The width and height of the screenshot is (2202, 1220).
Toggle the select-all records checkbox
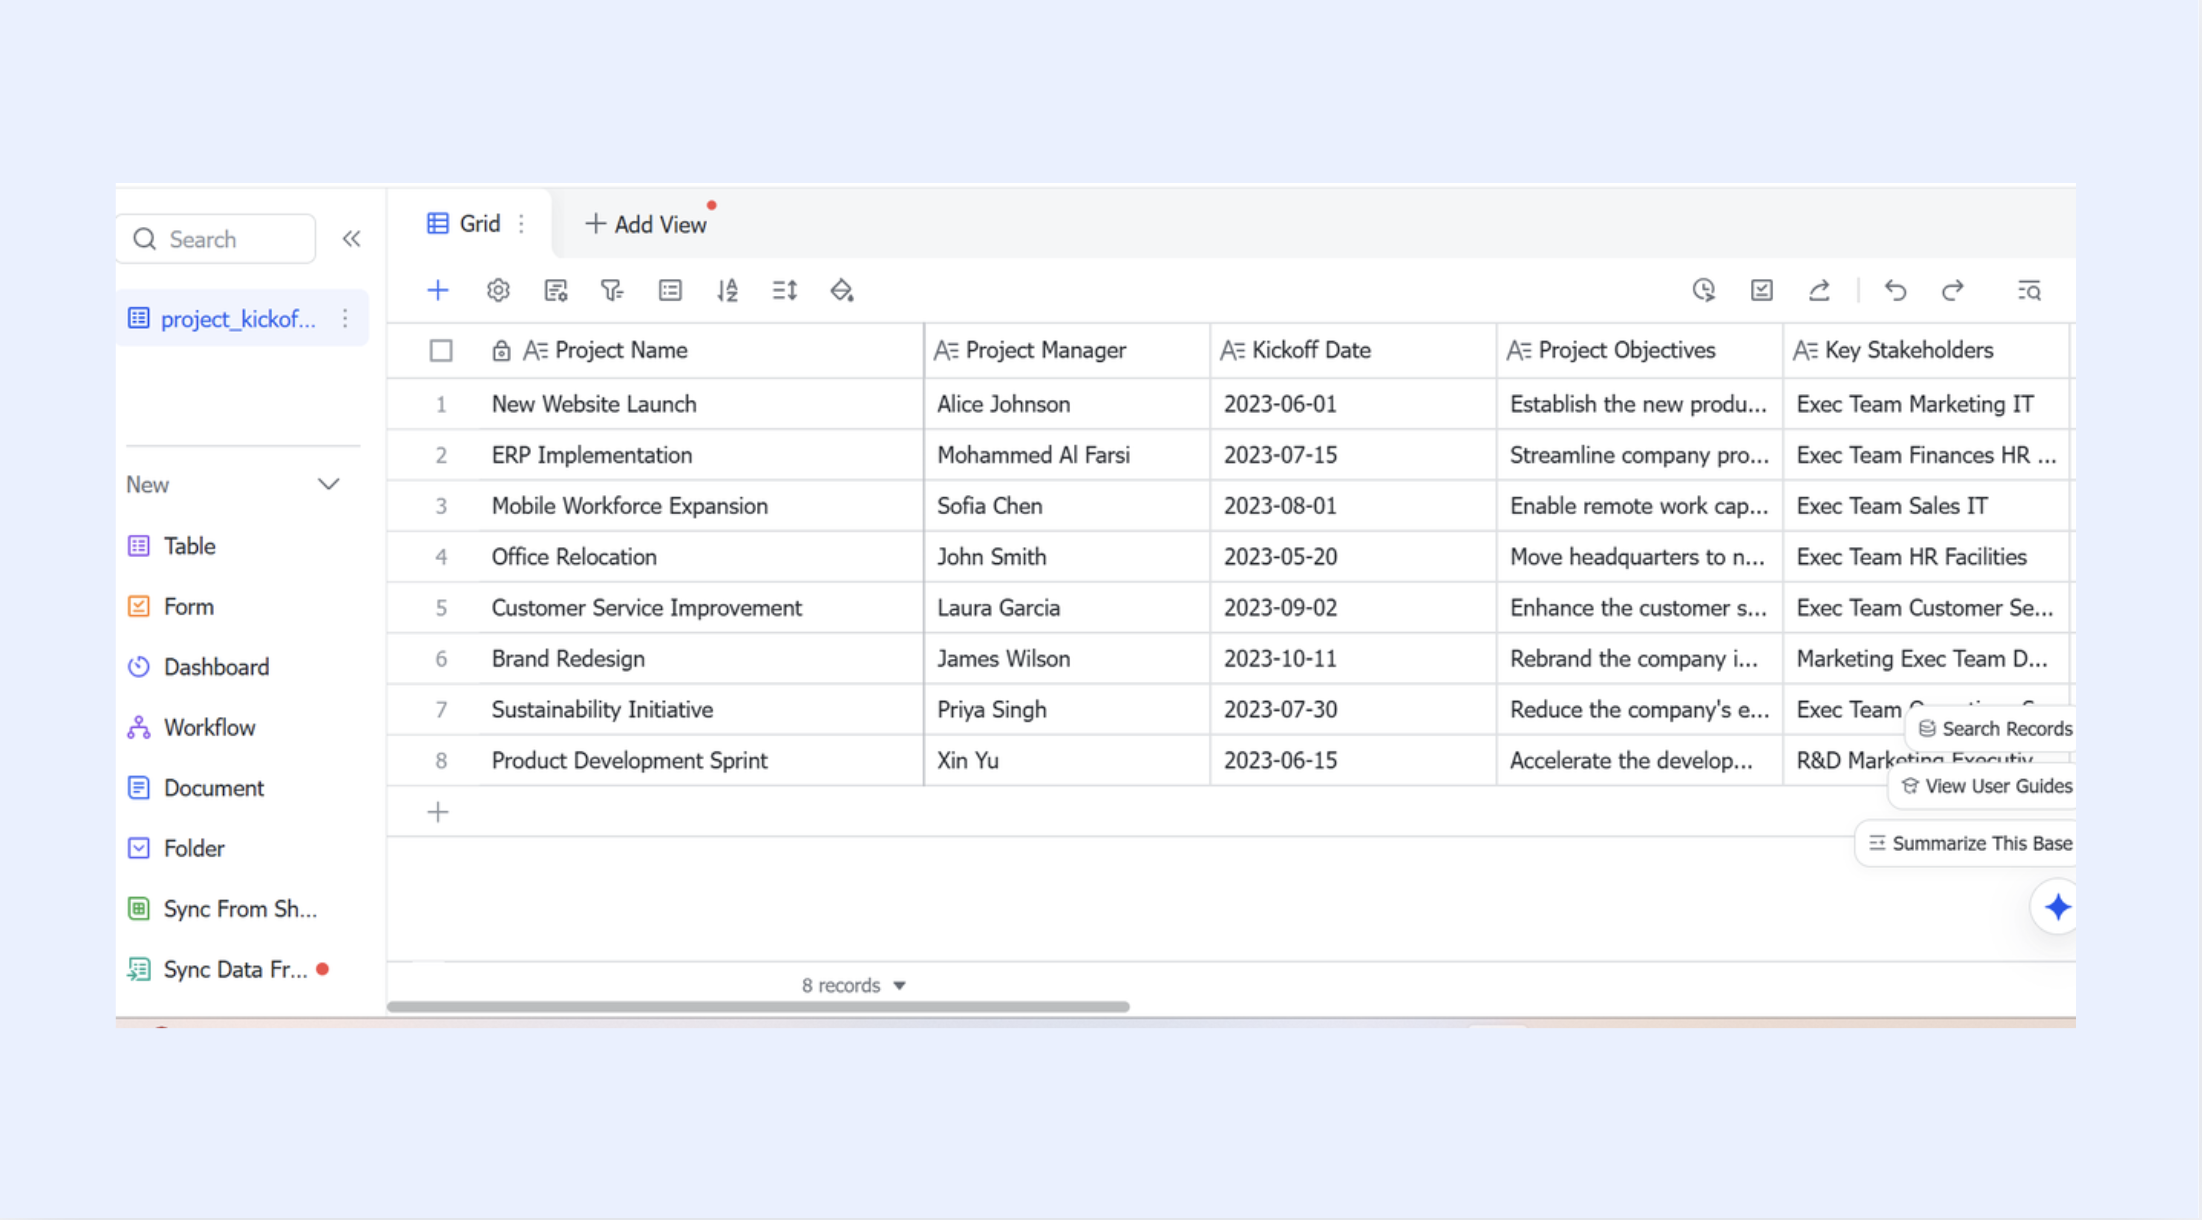click(x=441, y=351)
